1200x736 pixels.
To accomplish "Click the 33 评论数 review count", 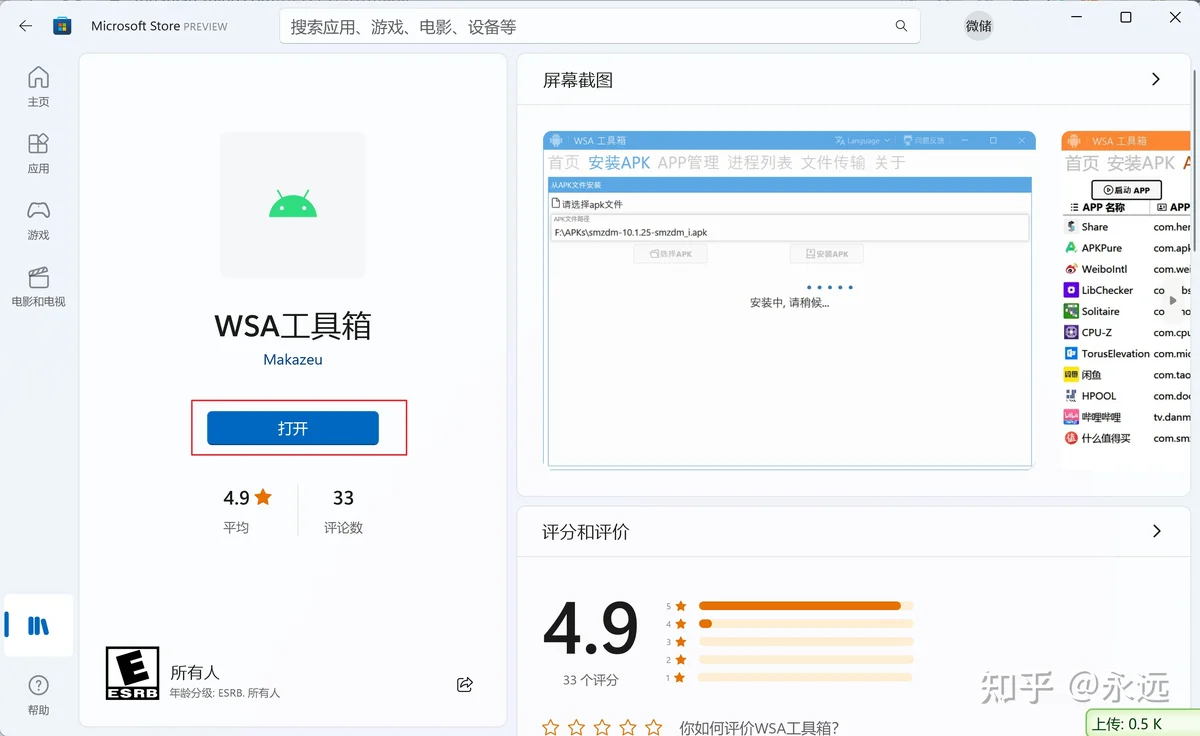I will pyautogui.click(x=343, y=510).
